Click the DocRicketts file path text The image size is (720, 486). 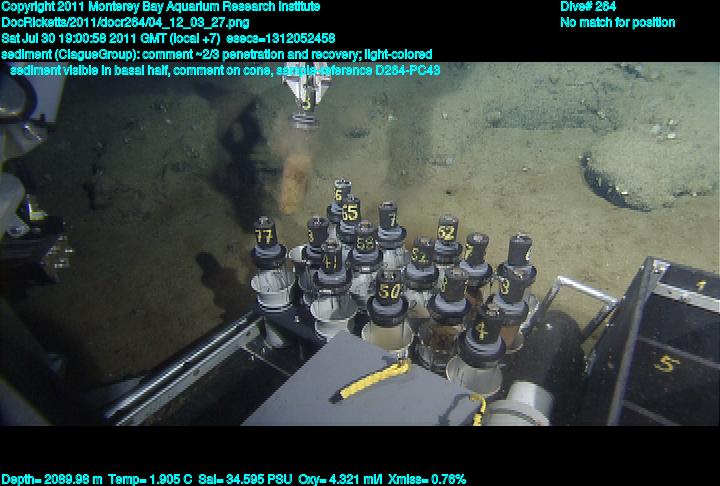125,23
